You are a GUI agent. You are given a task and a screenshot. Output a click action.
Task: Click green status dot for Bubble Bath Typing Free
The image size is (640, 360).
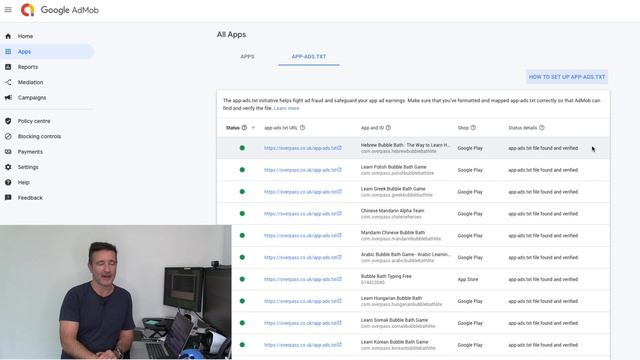242,279
